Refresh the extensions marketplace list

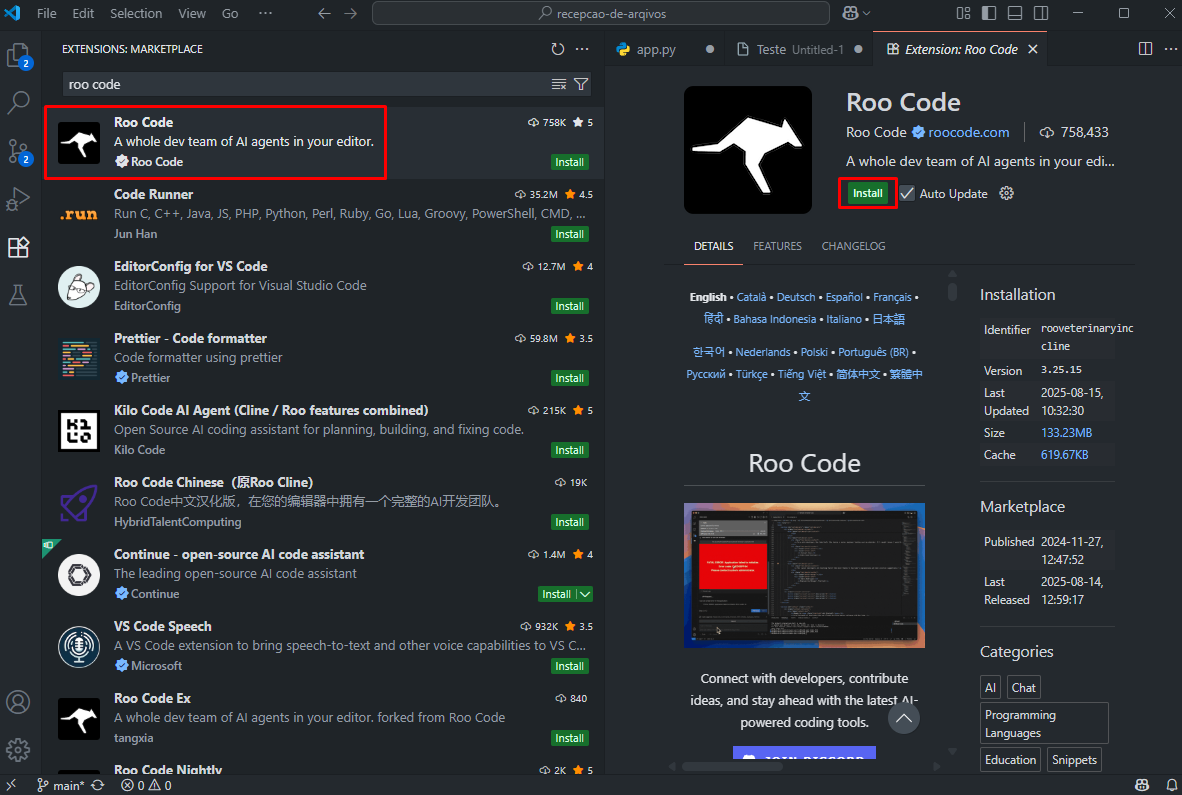tap(557, 49)
